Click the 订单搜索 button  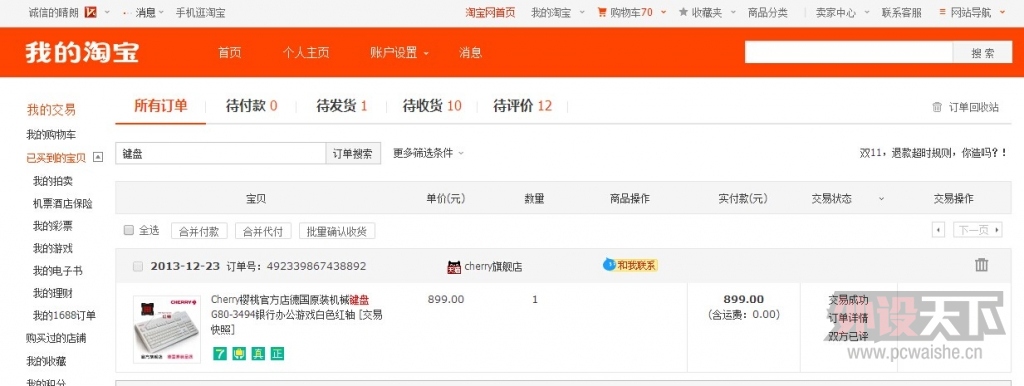(353, 153)
